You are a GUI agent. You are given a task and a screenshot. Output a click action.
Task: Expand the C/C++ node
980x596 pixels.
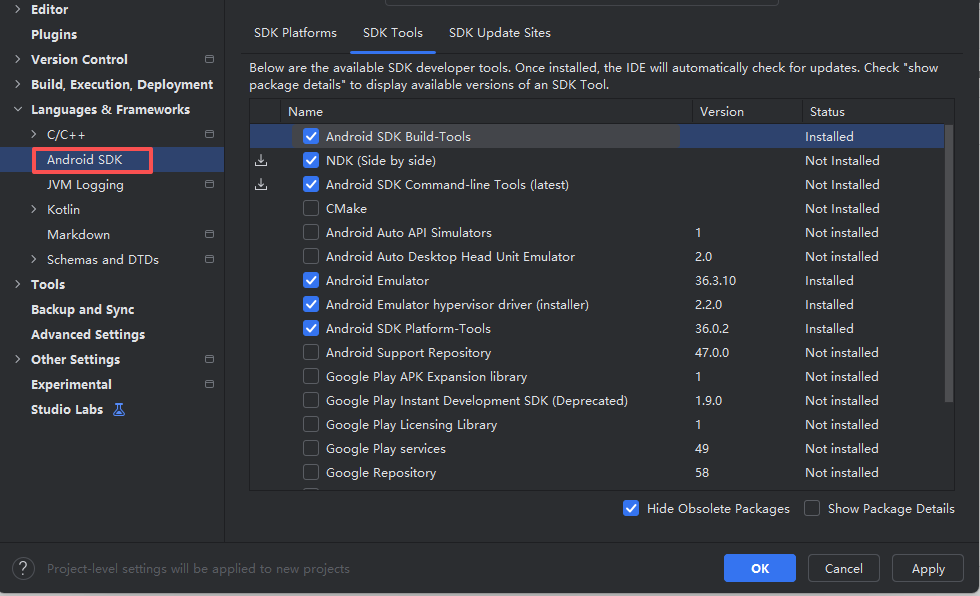(34, 134)
